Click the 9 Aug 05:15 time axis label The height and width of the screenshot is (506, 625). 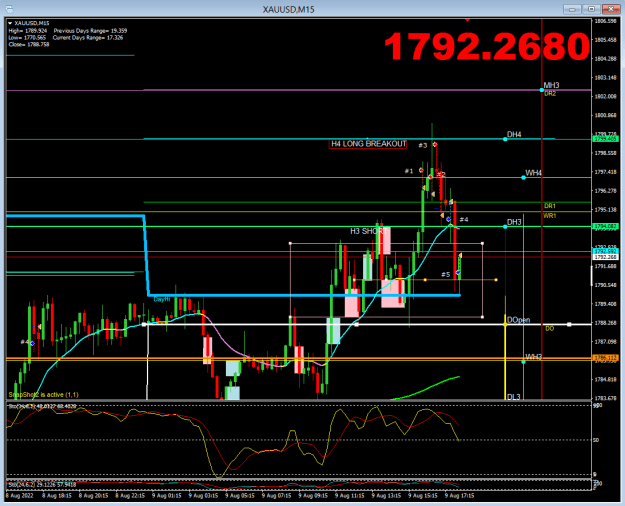(240, 496)
